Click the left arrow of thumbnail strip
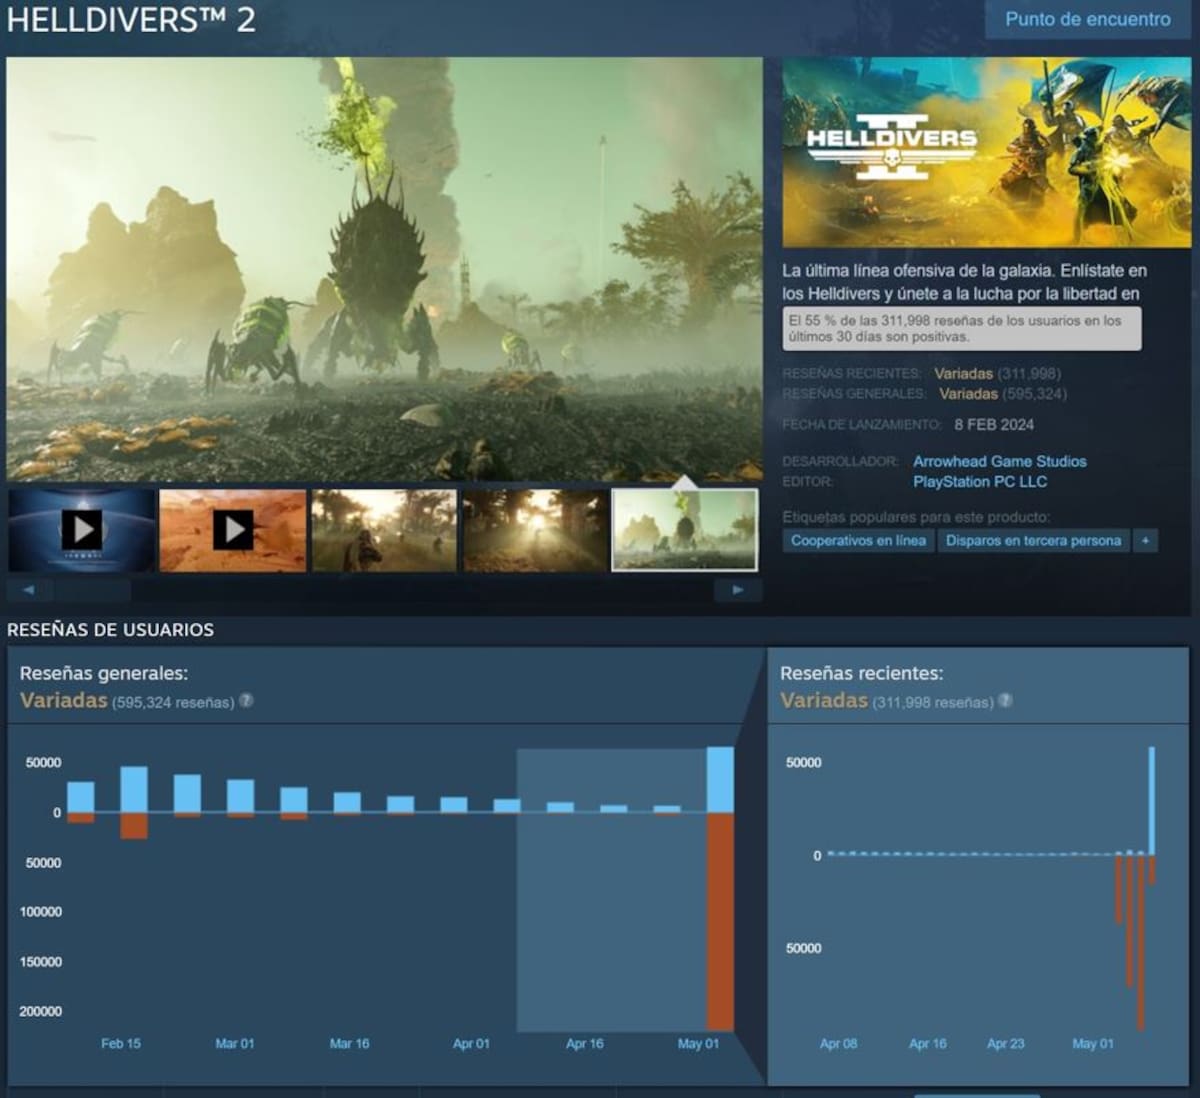 (x=29, y=590)
